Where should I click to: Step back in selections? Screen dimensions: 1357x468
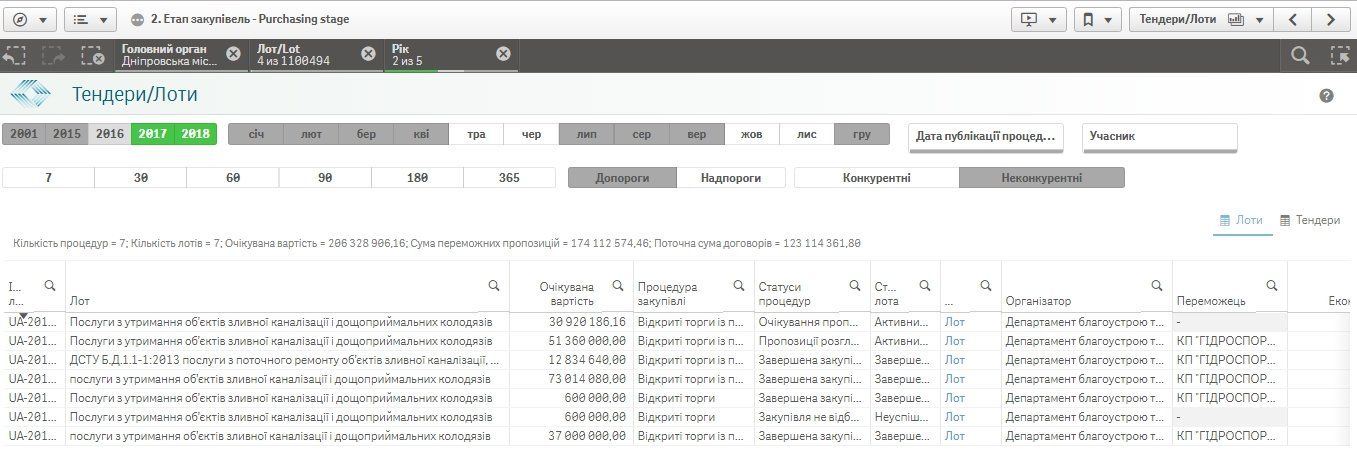tap(14, 55)
